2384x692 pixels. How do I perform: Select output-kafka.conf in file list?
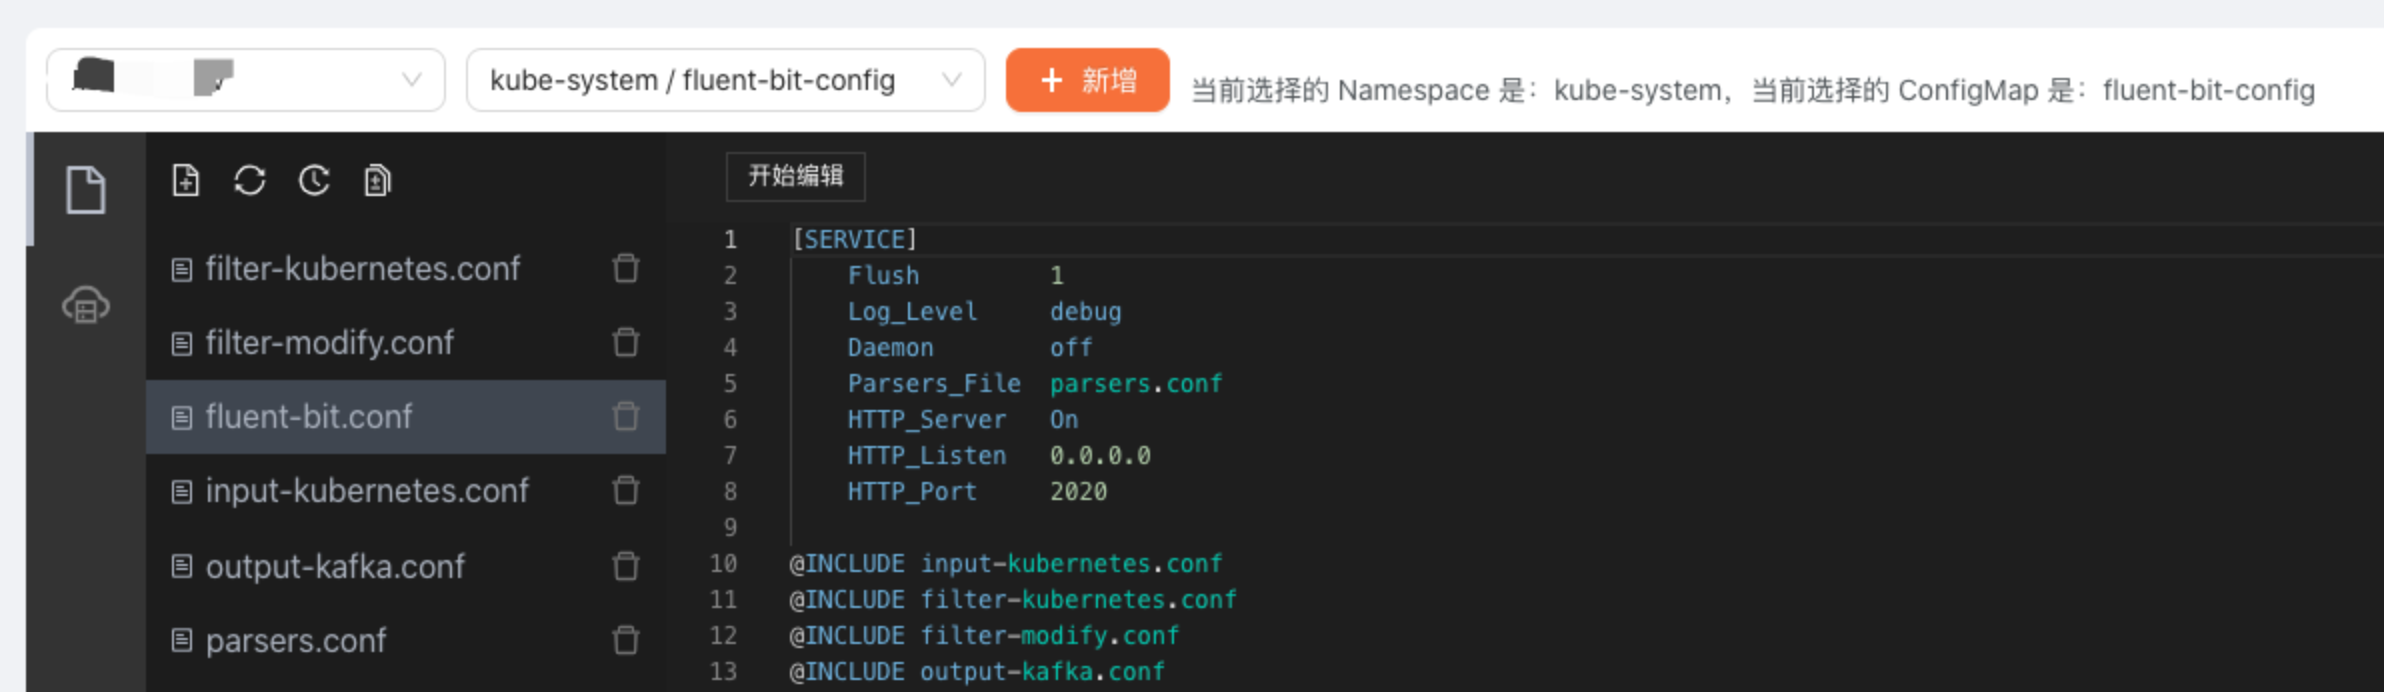click(406, 566)
